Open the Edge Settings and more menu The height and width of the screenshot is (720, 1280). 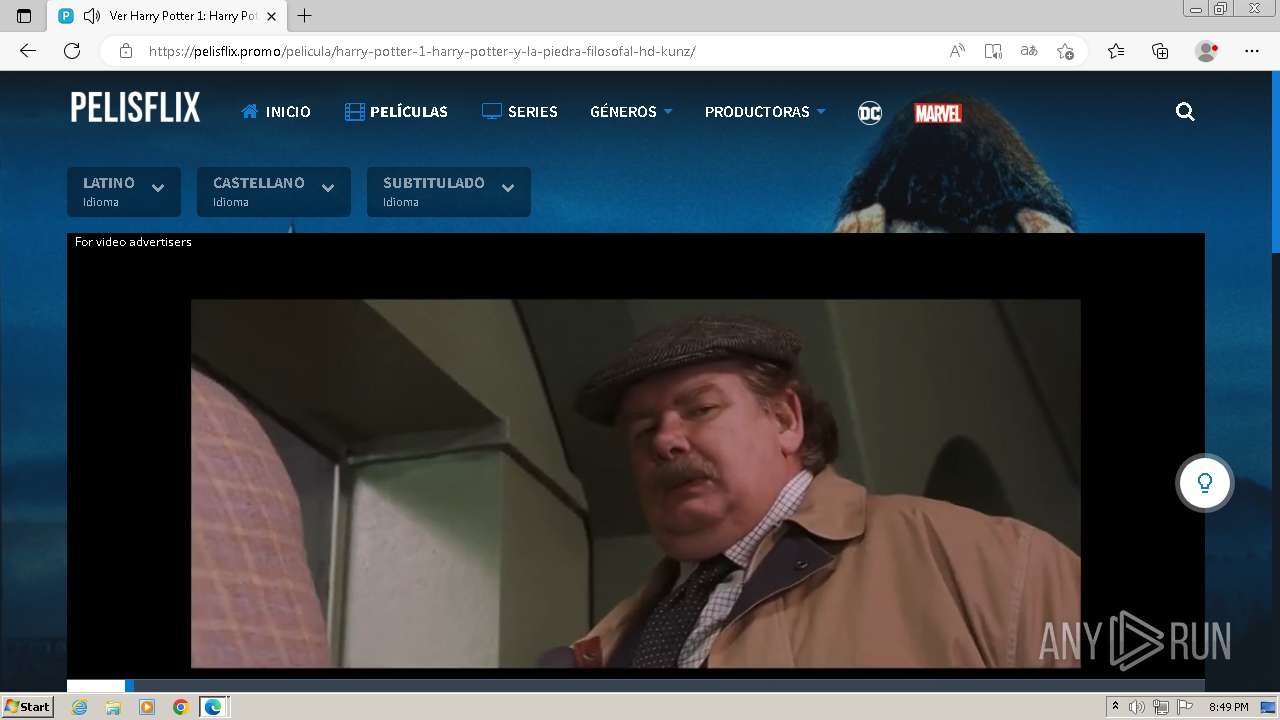tap(1252, 51)
